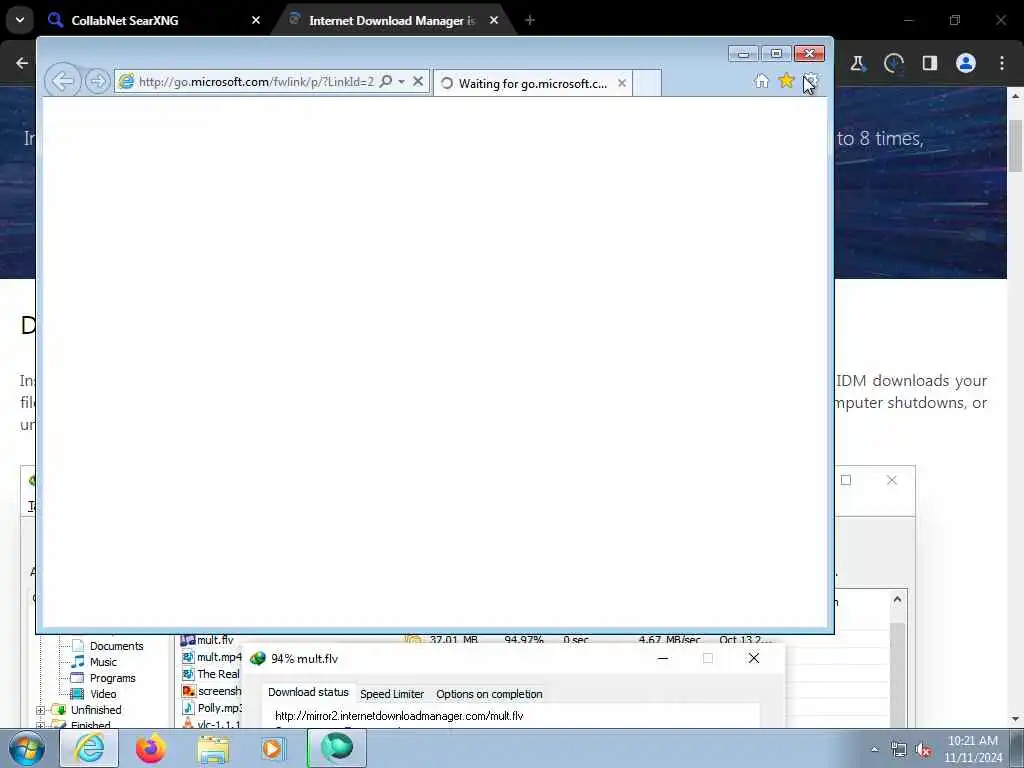Screen dimensions: 1024x768
Task: Click IDM icon in mult.flv dialog title
Action: point(258,658)
